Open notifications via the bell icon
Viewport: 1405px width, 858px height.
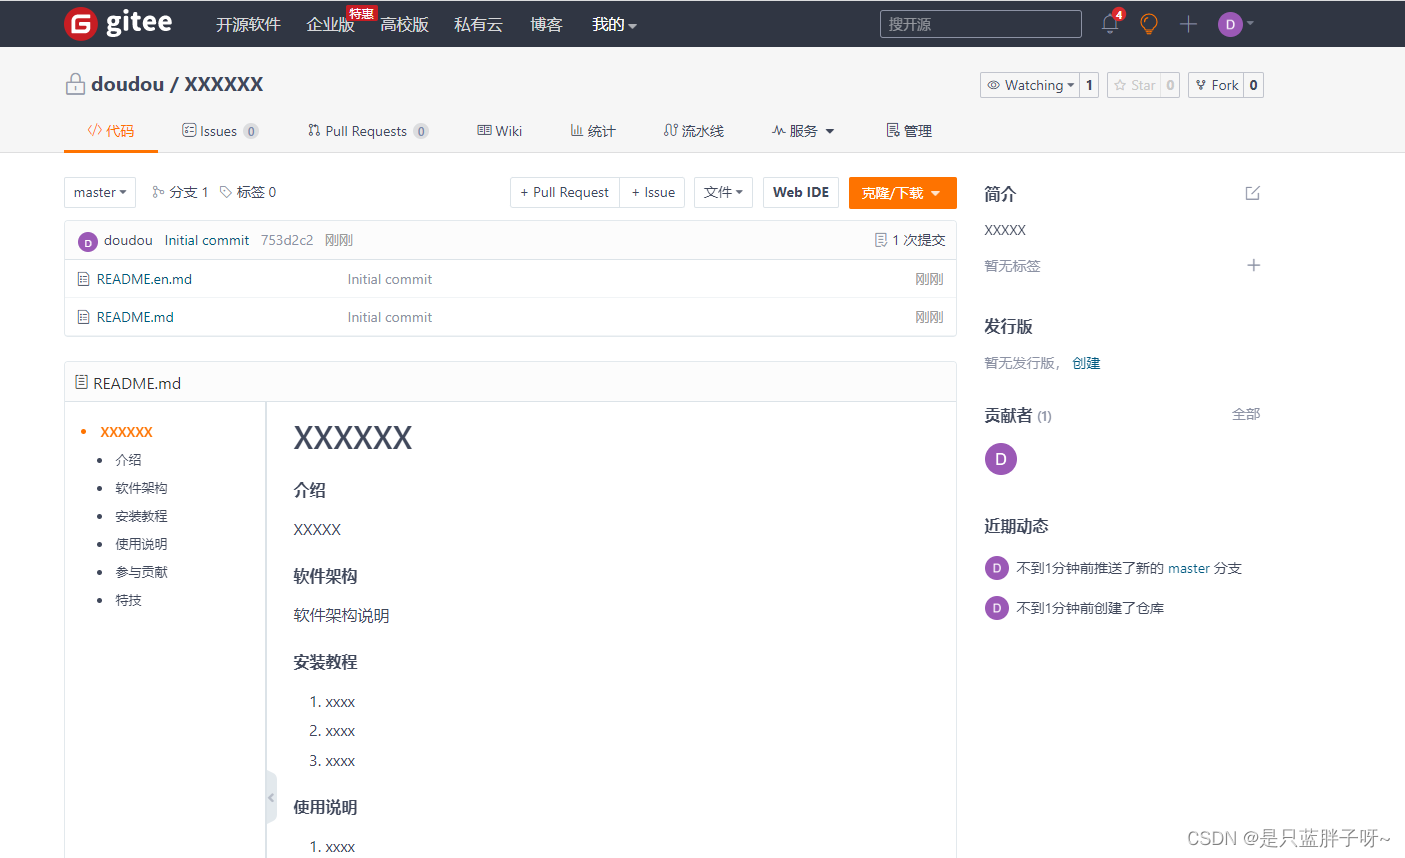tap(1108, 24)
